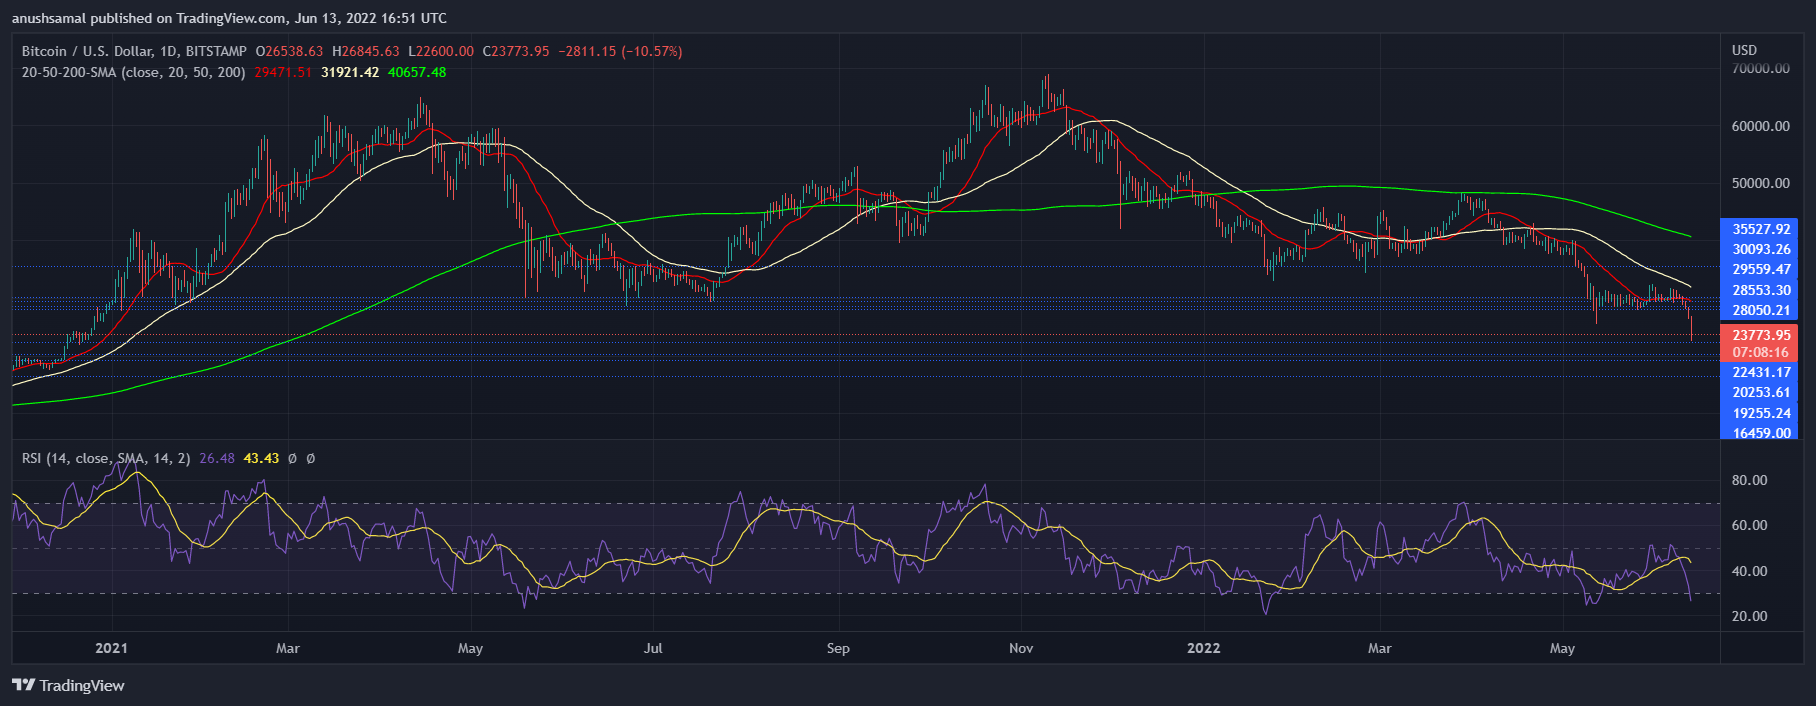Click the countdown timer 07:08:16

1761,352
